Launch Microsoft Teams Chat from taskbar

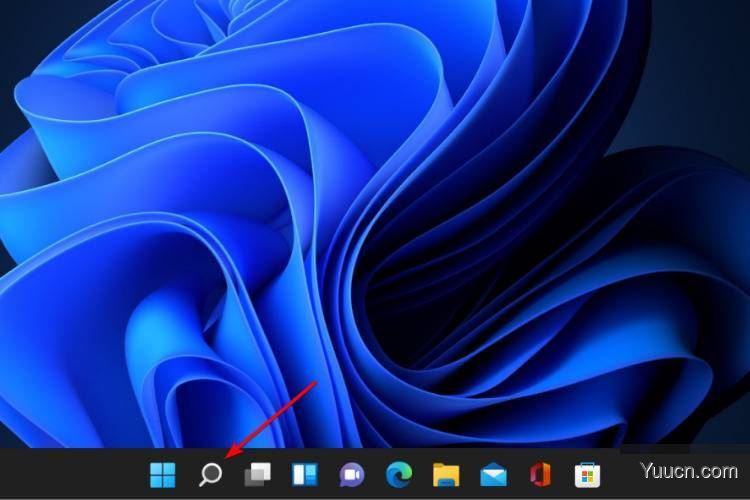[352, 475]
